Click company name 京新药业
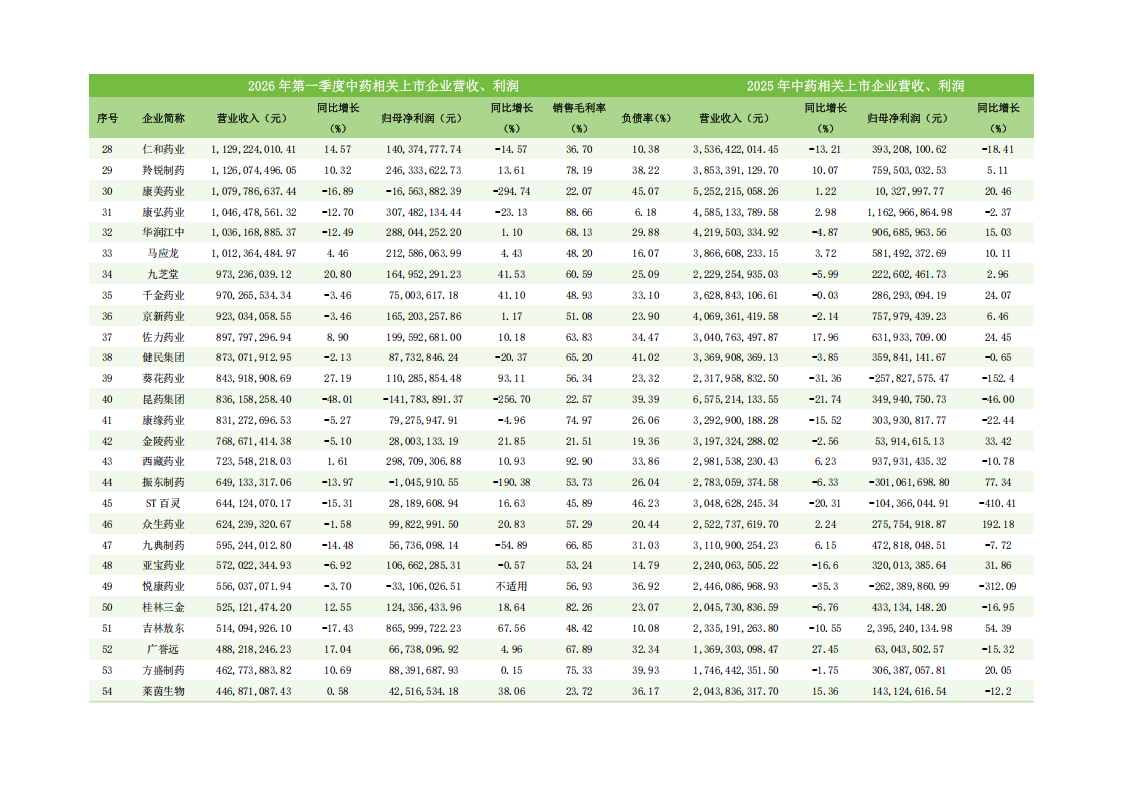 163,316
